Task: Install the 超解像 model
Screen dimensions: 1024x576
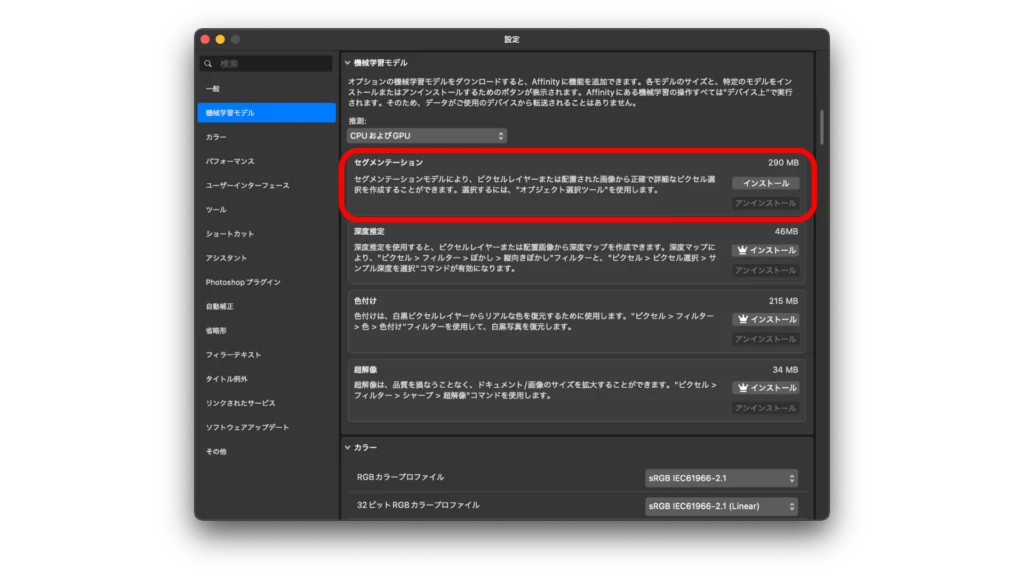Action: [x=768, y=387]
